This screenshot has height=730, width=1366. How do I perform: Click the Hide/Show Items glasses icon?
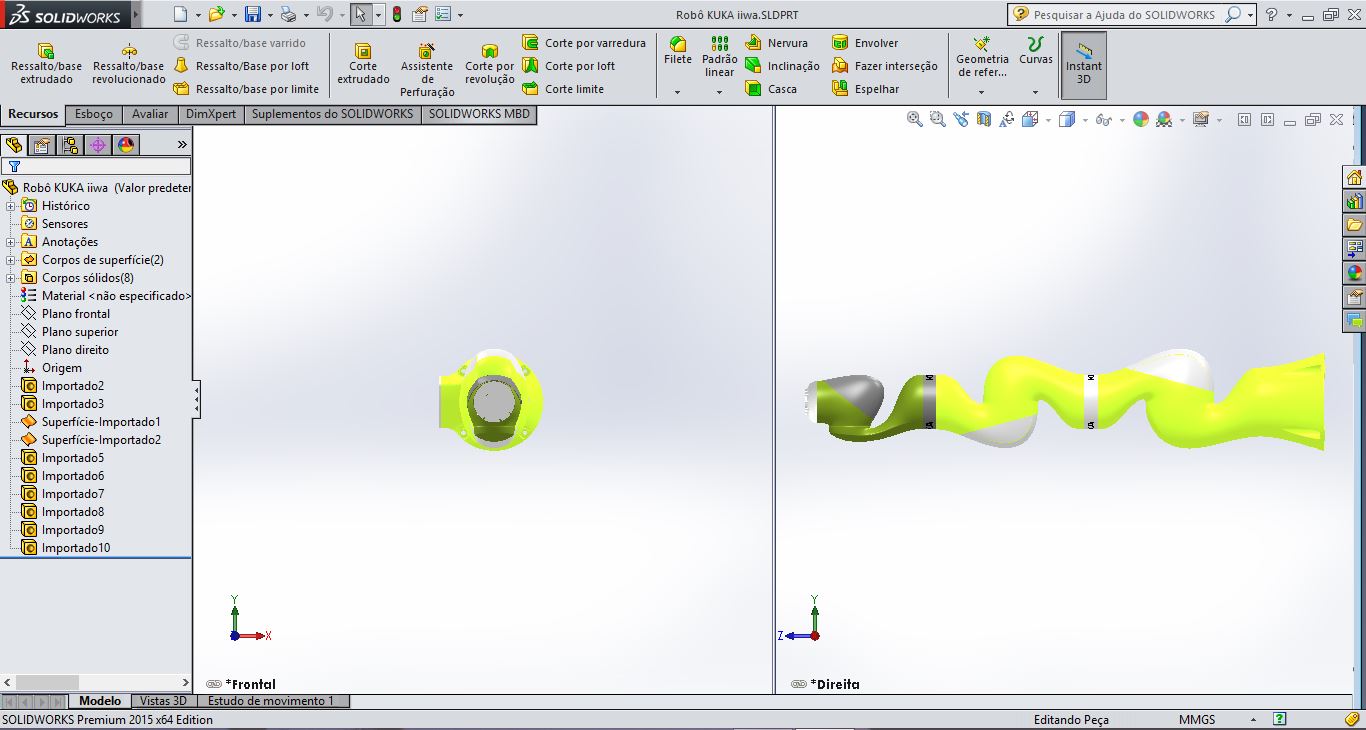pos(1102,119)
